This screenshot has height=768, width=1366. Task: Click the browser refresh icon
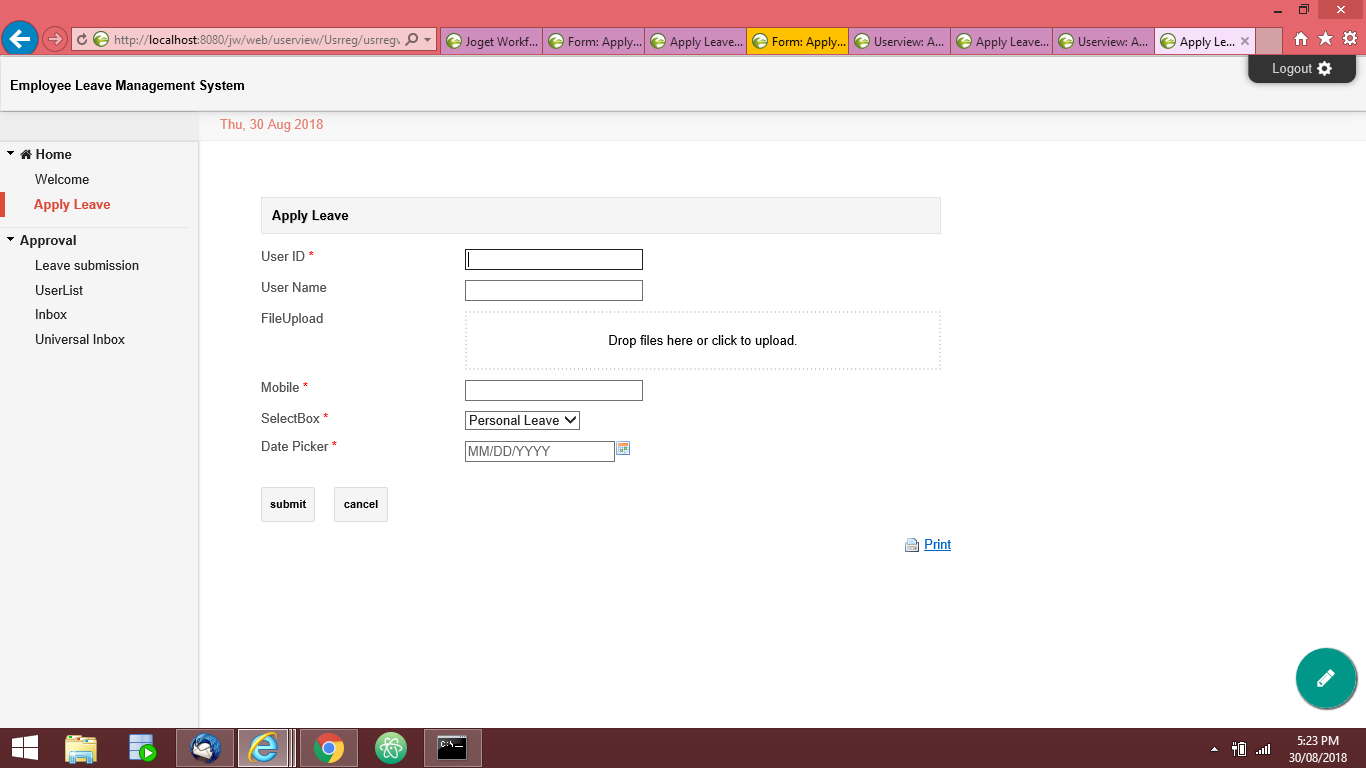click(x=82, y=40)
